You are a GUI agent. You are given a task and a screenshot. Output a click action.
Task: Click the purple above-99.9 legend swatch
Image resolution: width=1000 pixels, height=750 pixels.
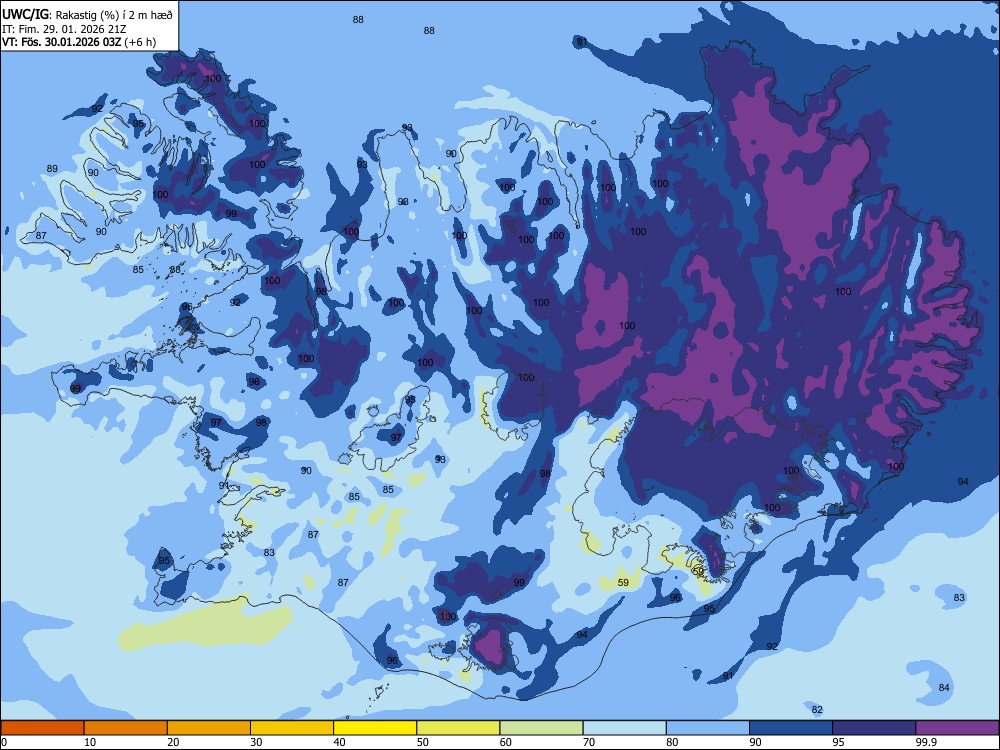click(x=957, y=728)
